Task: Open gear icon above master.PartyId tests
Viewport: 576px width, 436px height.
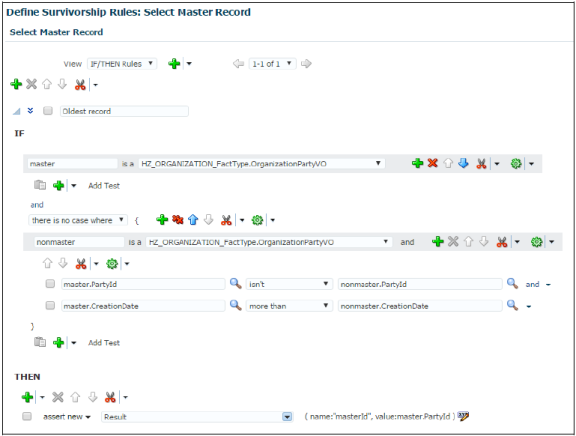Action: 112,264
